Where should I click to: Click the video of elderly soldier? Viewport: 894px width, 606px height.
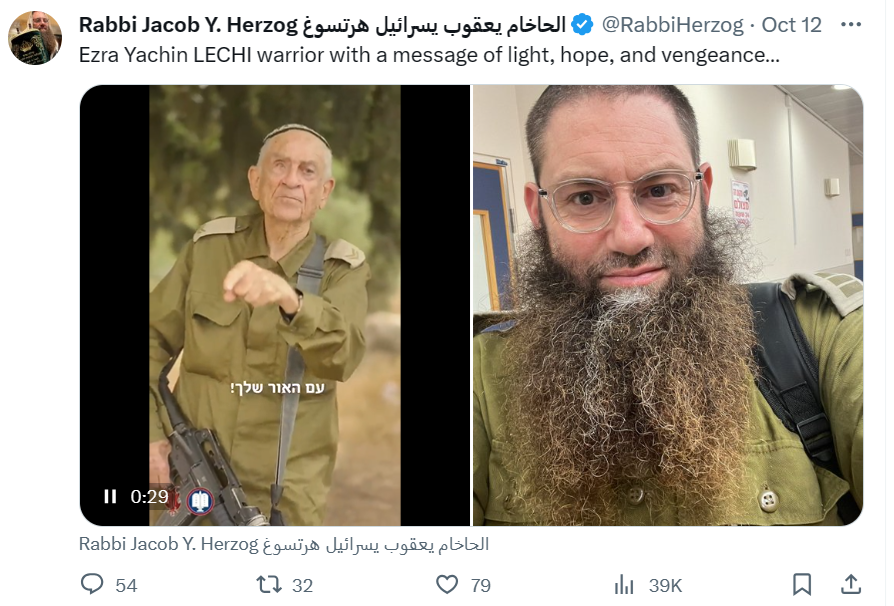275,305
